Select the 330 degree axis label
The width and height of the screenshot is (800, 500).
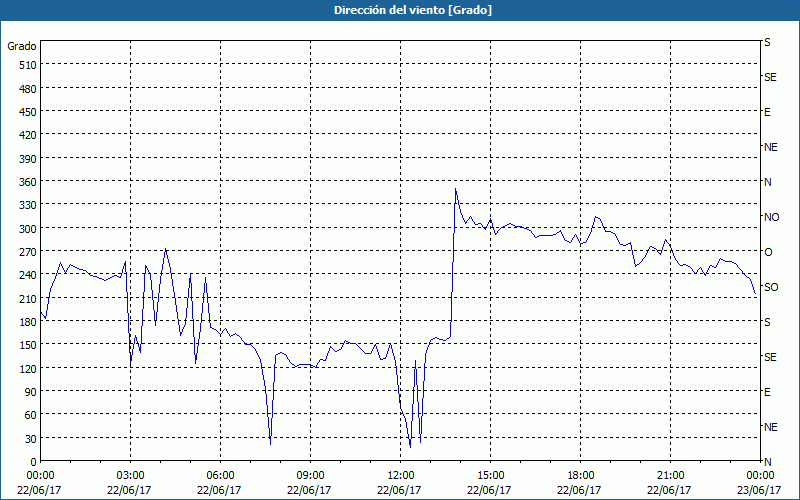click(x=28, y=205)
